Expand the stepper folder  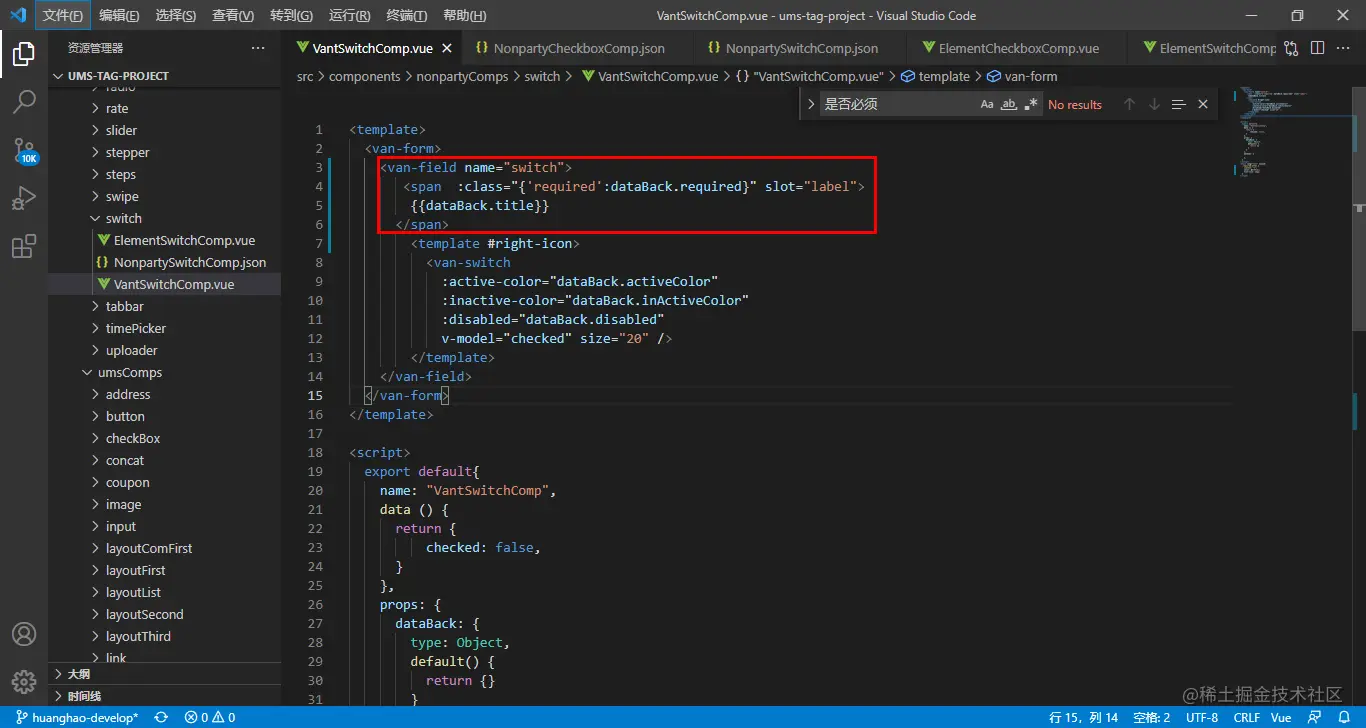[x=164, y=152]
